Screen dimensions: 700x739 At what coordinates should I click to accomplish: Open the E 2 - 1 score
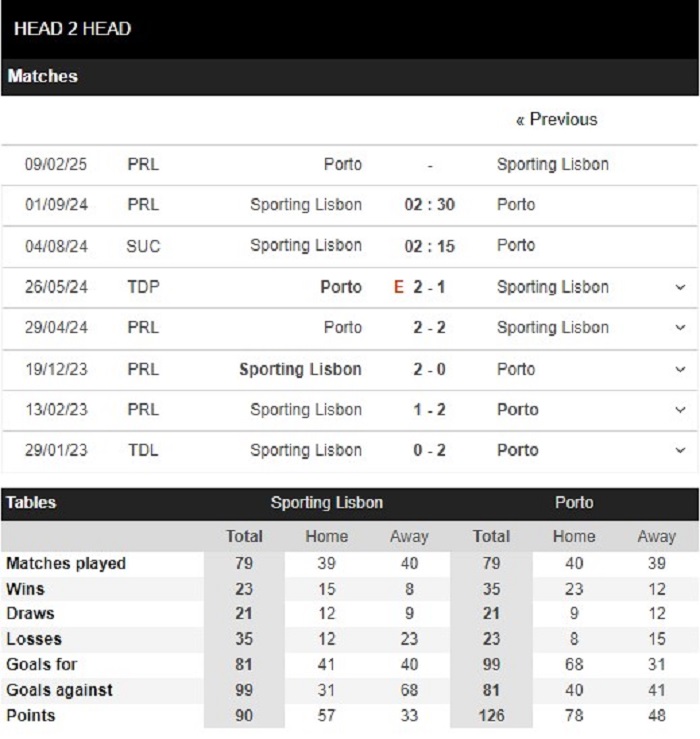(x=420, y=287)
